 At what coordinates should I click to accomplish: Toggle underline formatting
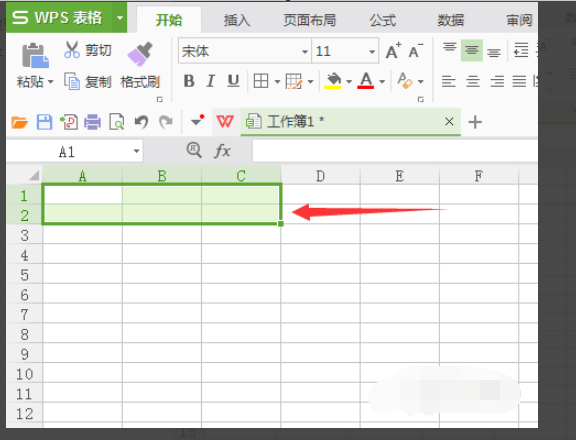pyautogui.click(x=233, y=81)
